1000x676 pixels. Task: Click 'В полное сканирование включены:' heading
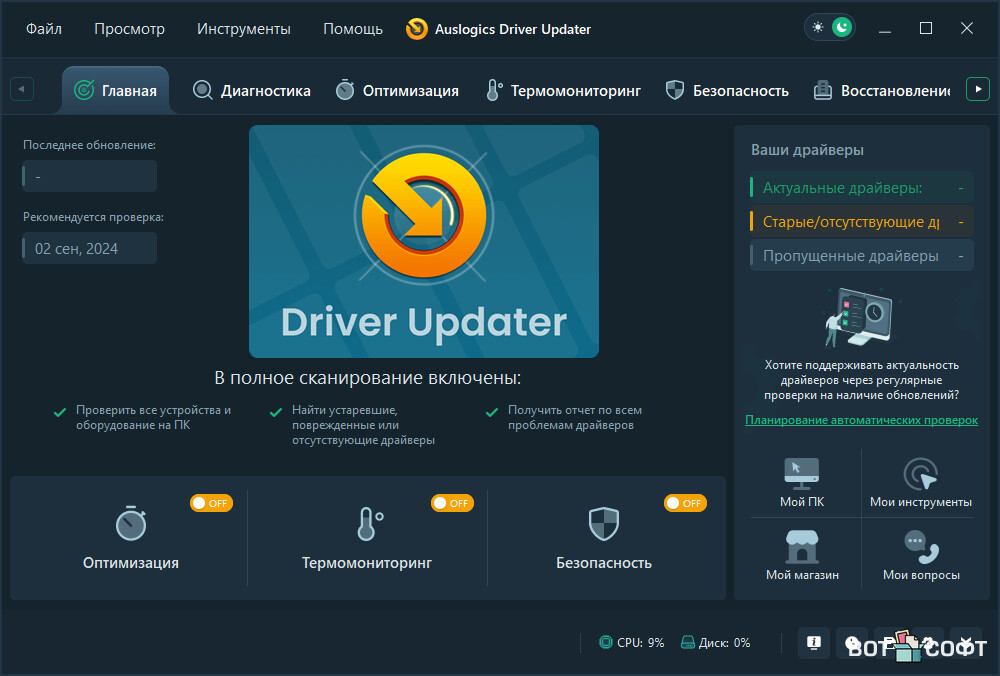pos(367,378)
